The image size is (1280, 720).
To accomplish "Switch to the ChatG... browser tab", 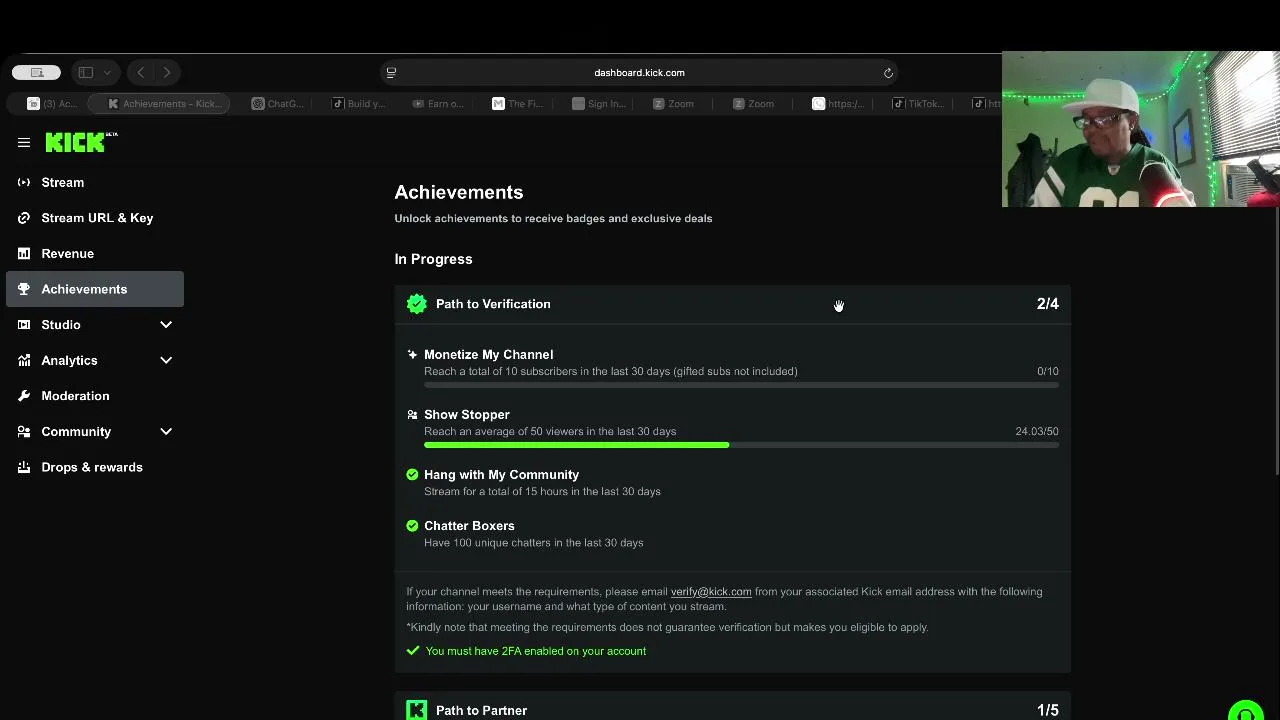I will (278, 103).
